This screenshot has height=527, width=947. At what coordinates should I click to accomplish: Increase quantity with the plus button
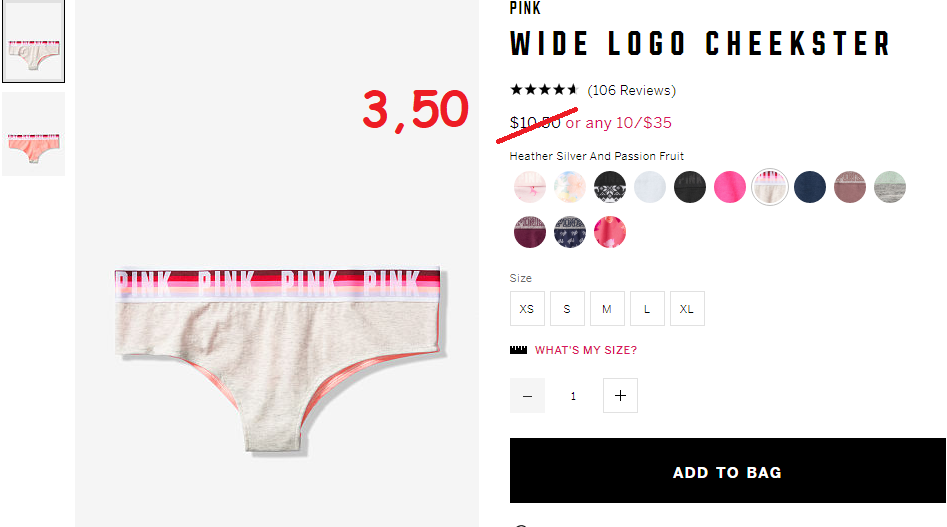click(x=620, y=396)
